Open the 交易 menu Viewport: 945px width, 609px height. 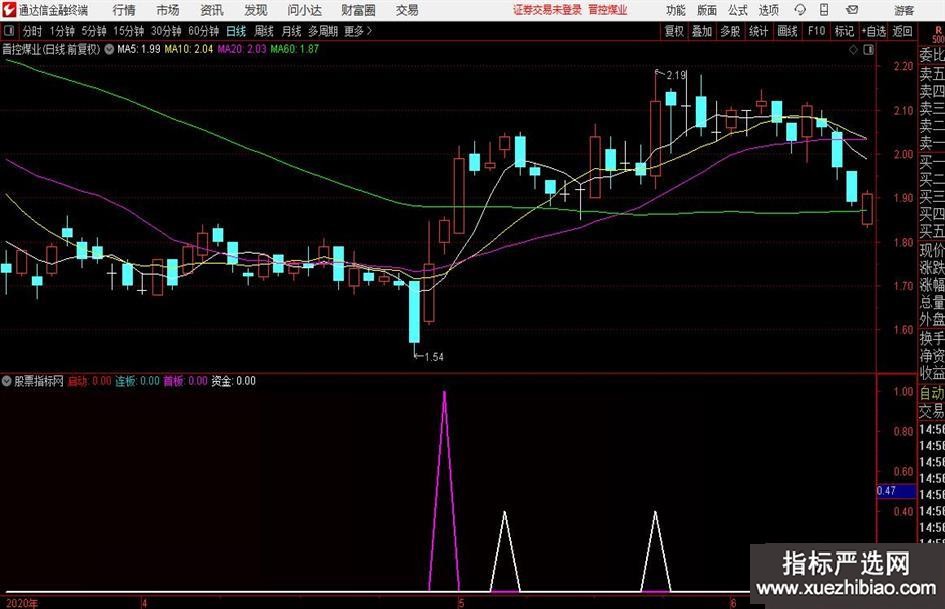(407, 10)
